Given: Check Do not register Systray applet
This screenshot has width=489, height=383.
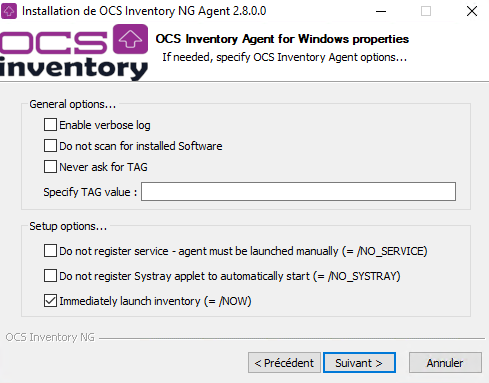Looking at the screenshot, I should (50, 276).
